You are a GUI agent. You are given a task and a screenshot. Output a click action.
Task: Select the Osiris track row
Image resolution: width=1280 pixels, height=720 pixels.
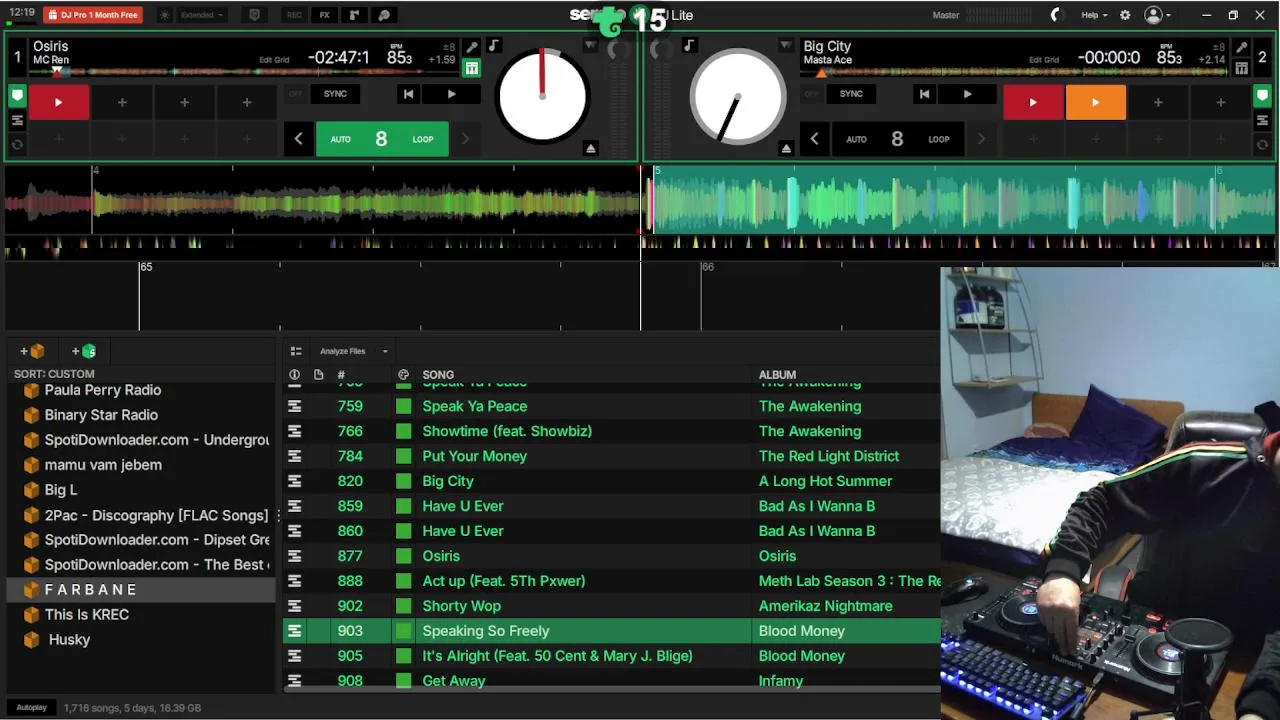(x=612, y=556)
